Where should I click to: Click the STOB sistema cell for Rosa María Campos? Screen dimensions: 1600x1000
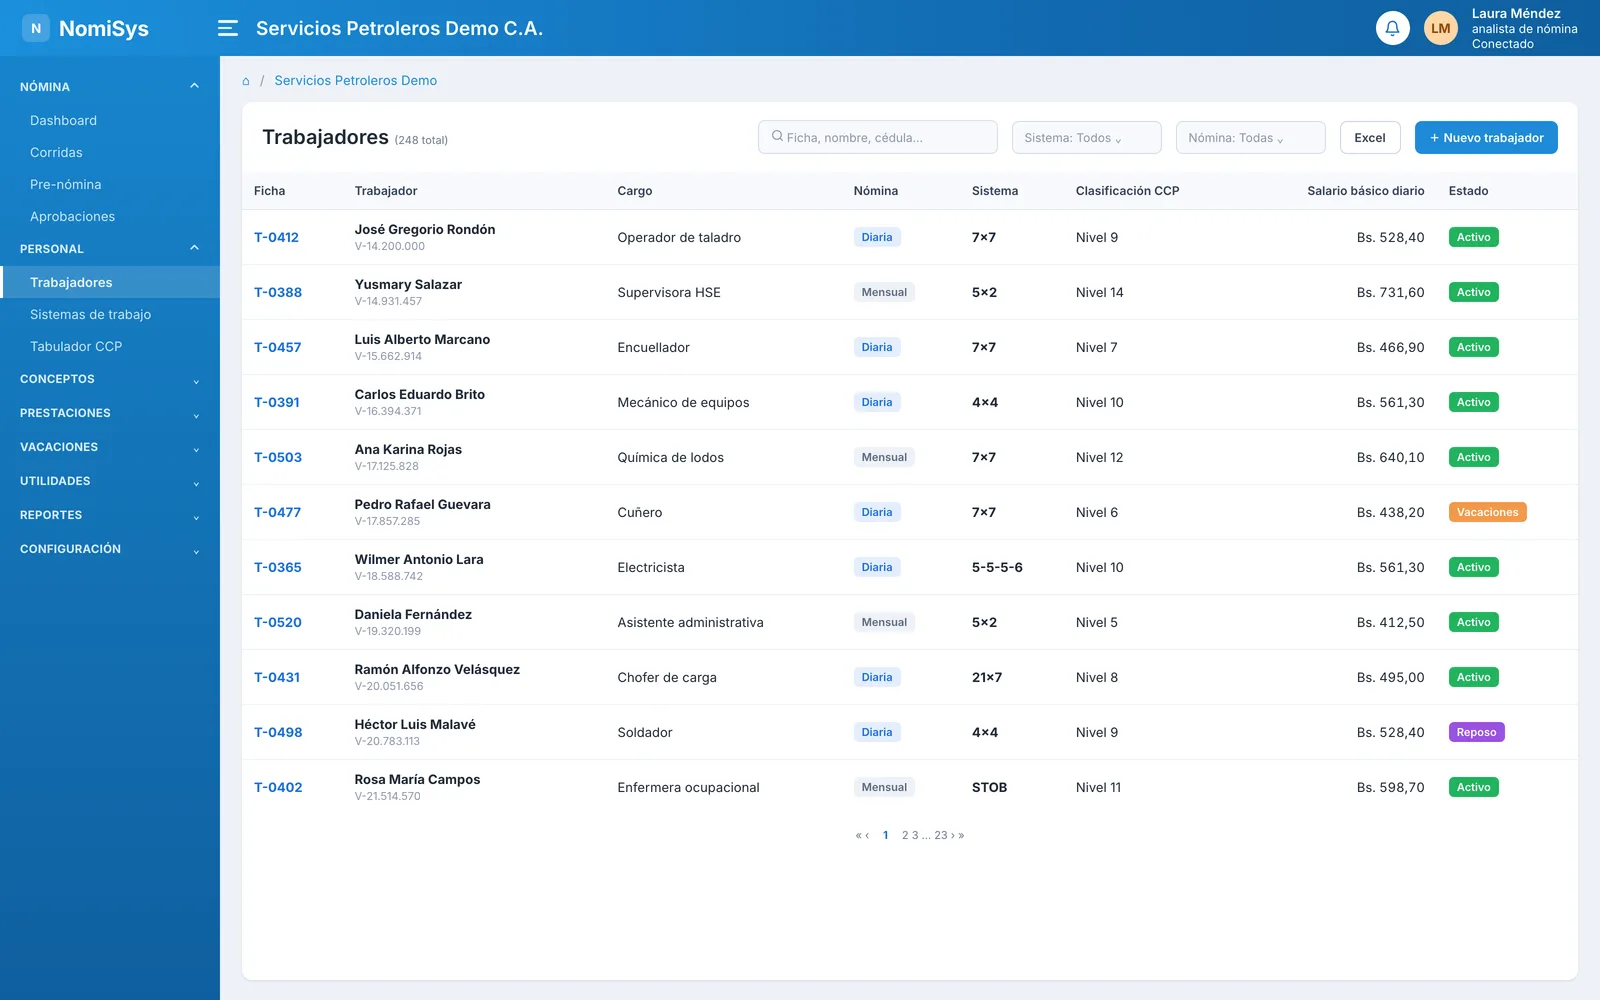[989, 787]
